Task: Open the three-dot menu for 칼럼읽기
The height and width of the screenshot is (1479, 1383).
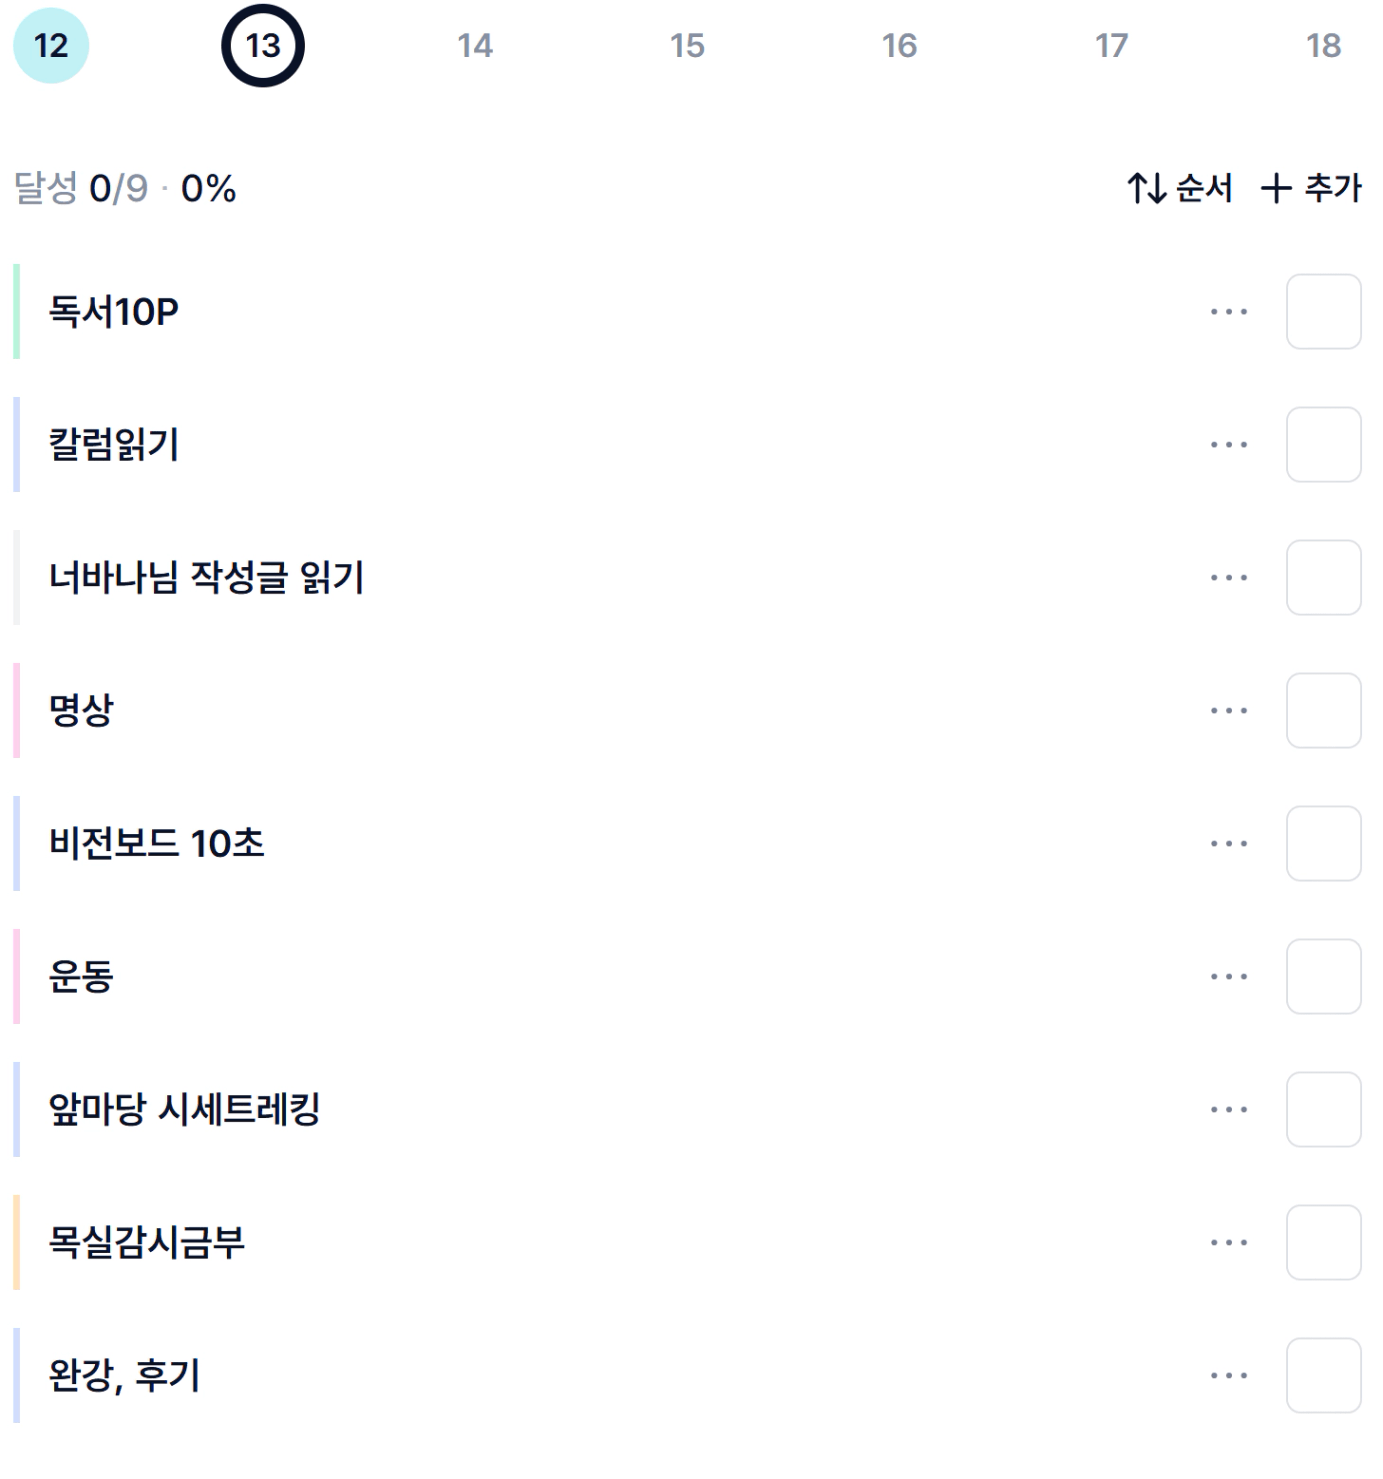Action: 1228,445
